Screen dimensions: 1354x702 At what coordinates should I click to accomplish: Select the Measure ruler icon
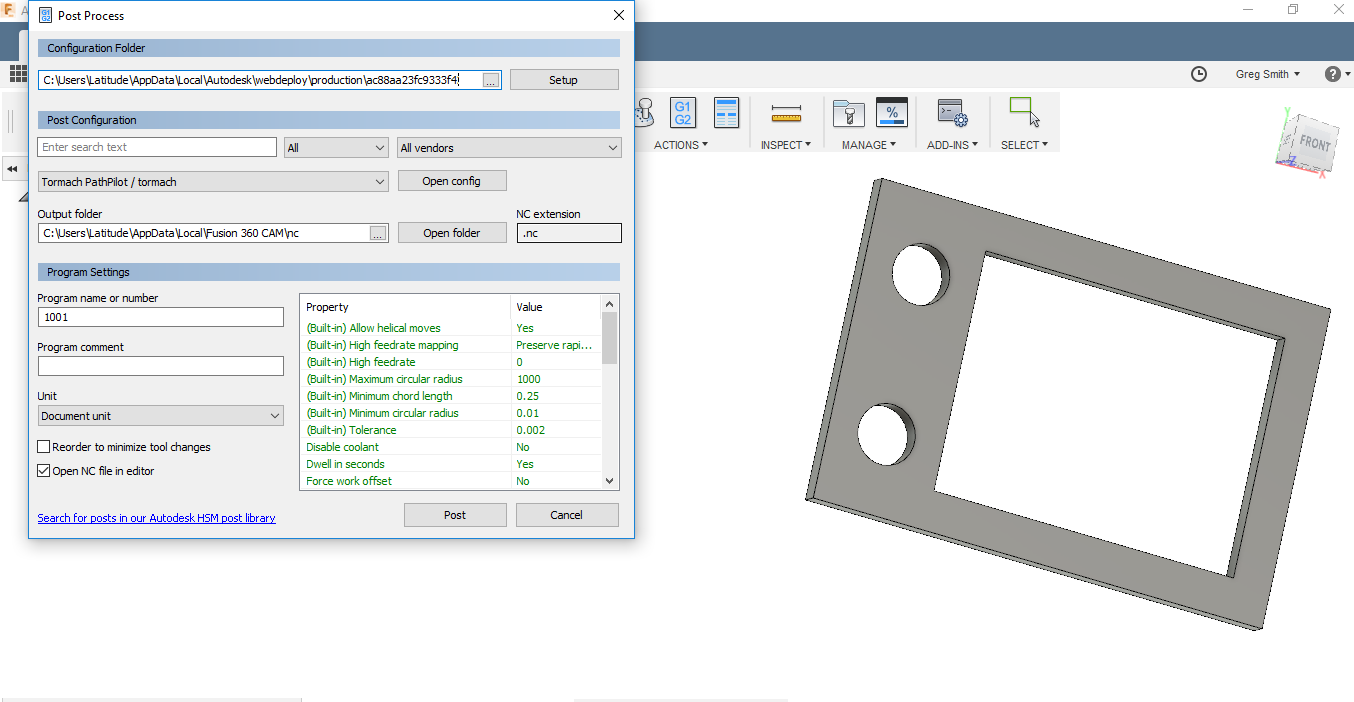coord(787,114)
